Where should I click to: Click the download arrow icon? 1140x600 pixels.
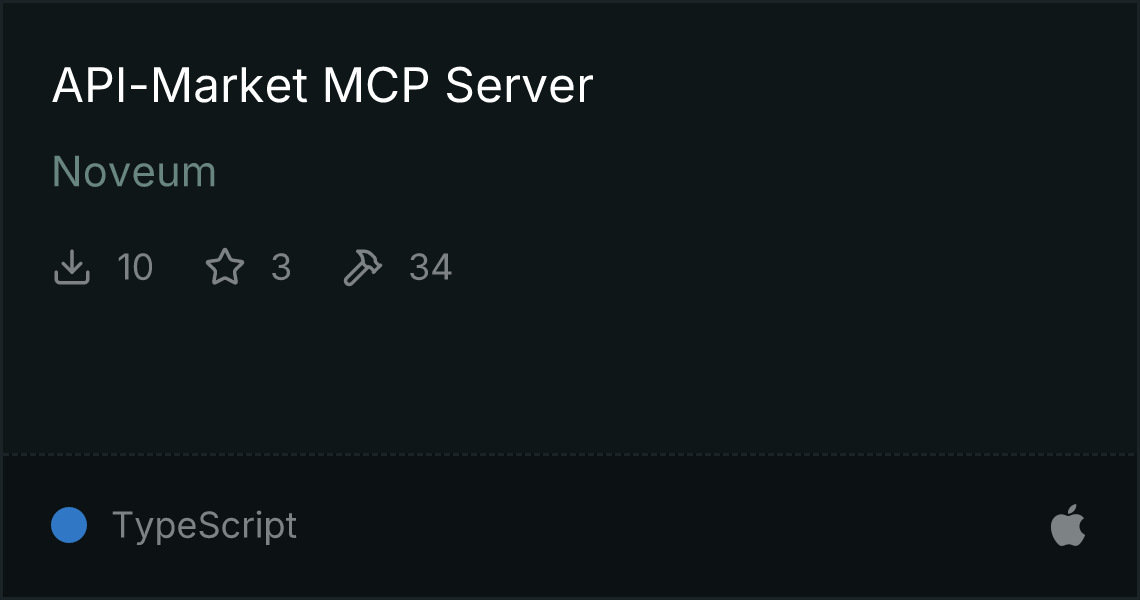(x=71, y=267)
